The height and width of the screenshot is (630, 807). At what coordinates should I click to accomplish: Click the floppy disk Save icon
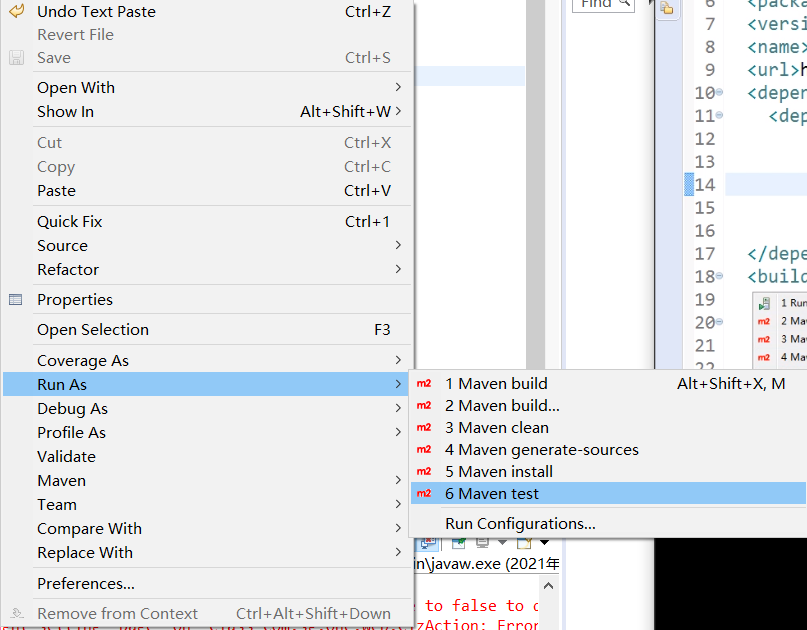pyautogui.click(x=16, y=58)
